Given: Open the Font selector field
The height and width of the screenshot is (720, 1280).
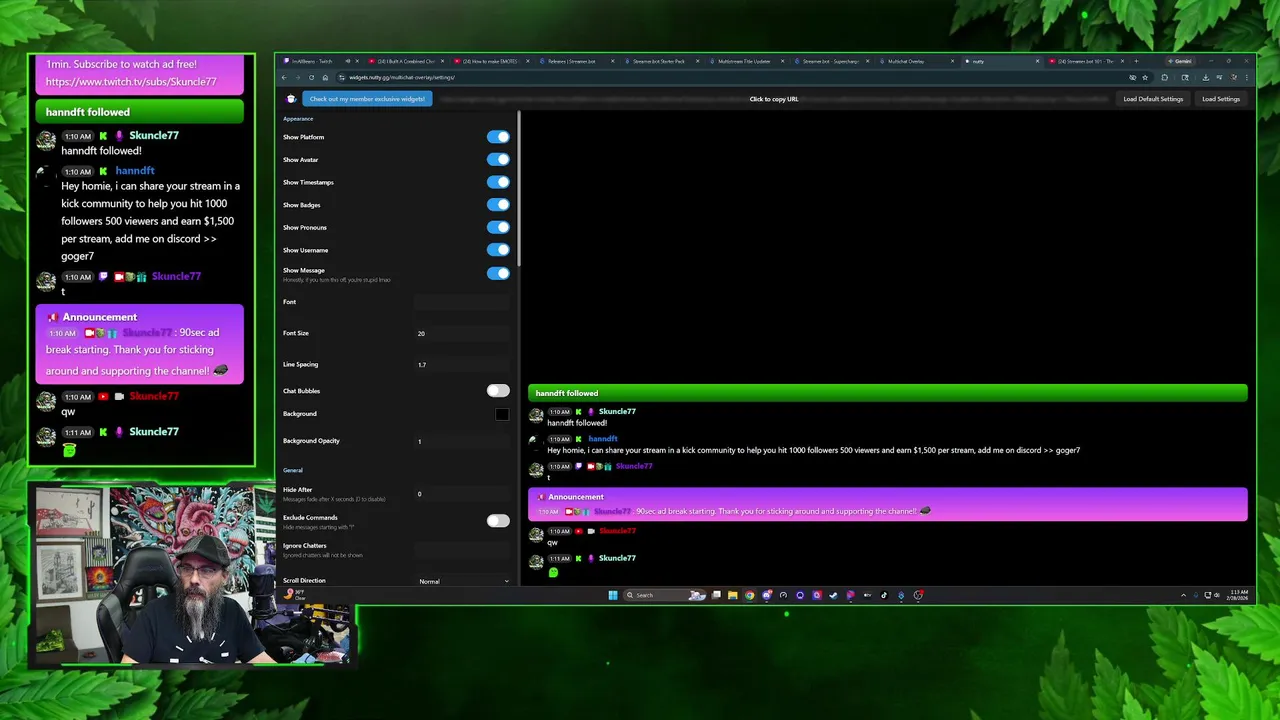Looking at the screenshot, I should coord(463,302).
